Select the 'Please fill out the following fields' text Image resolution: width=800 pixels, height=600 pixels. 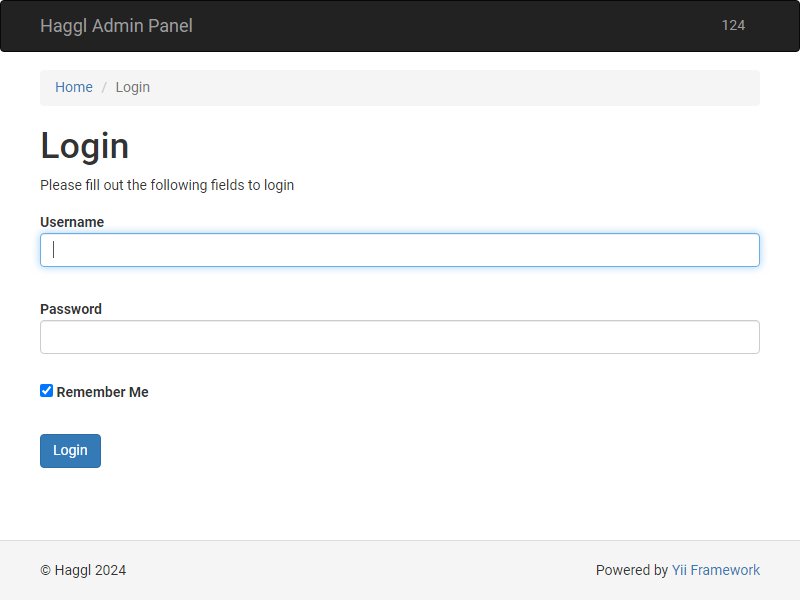point(167,185)
